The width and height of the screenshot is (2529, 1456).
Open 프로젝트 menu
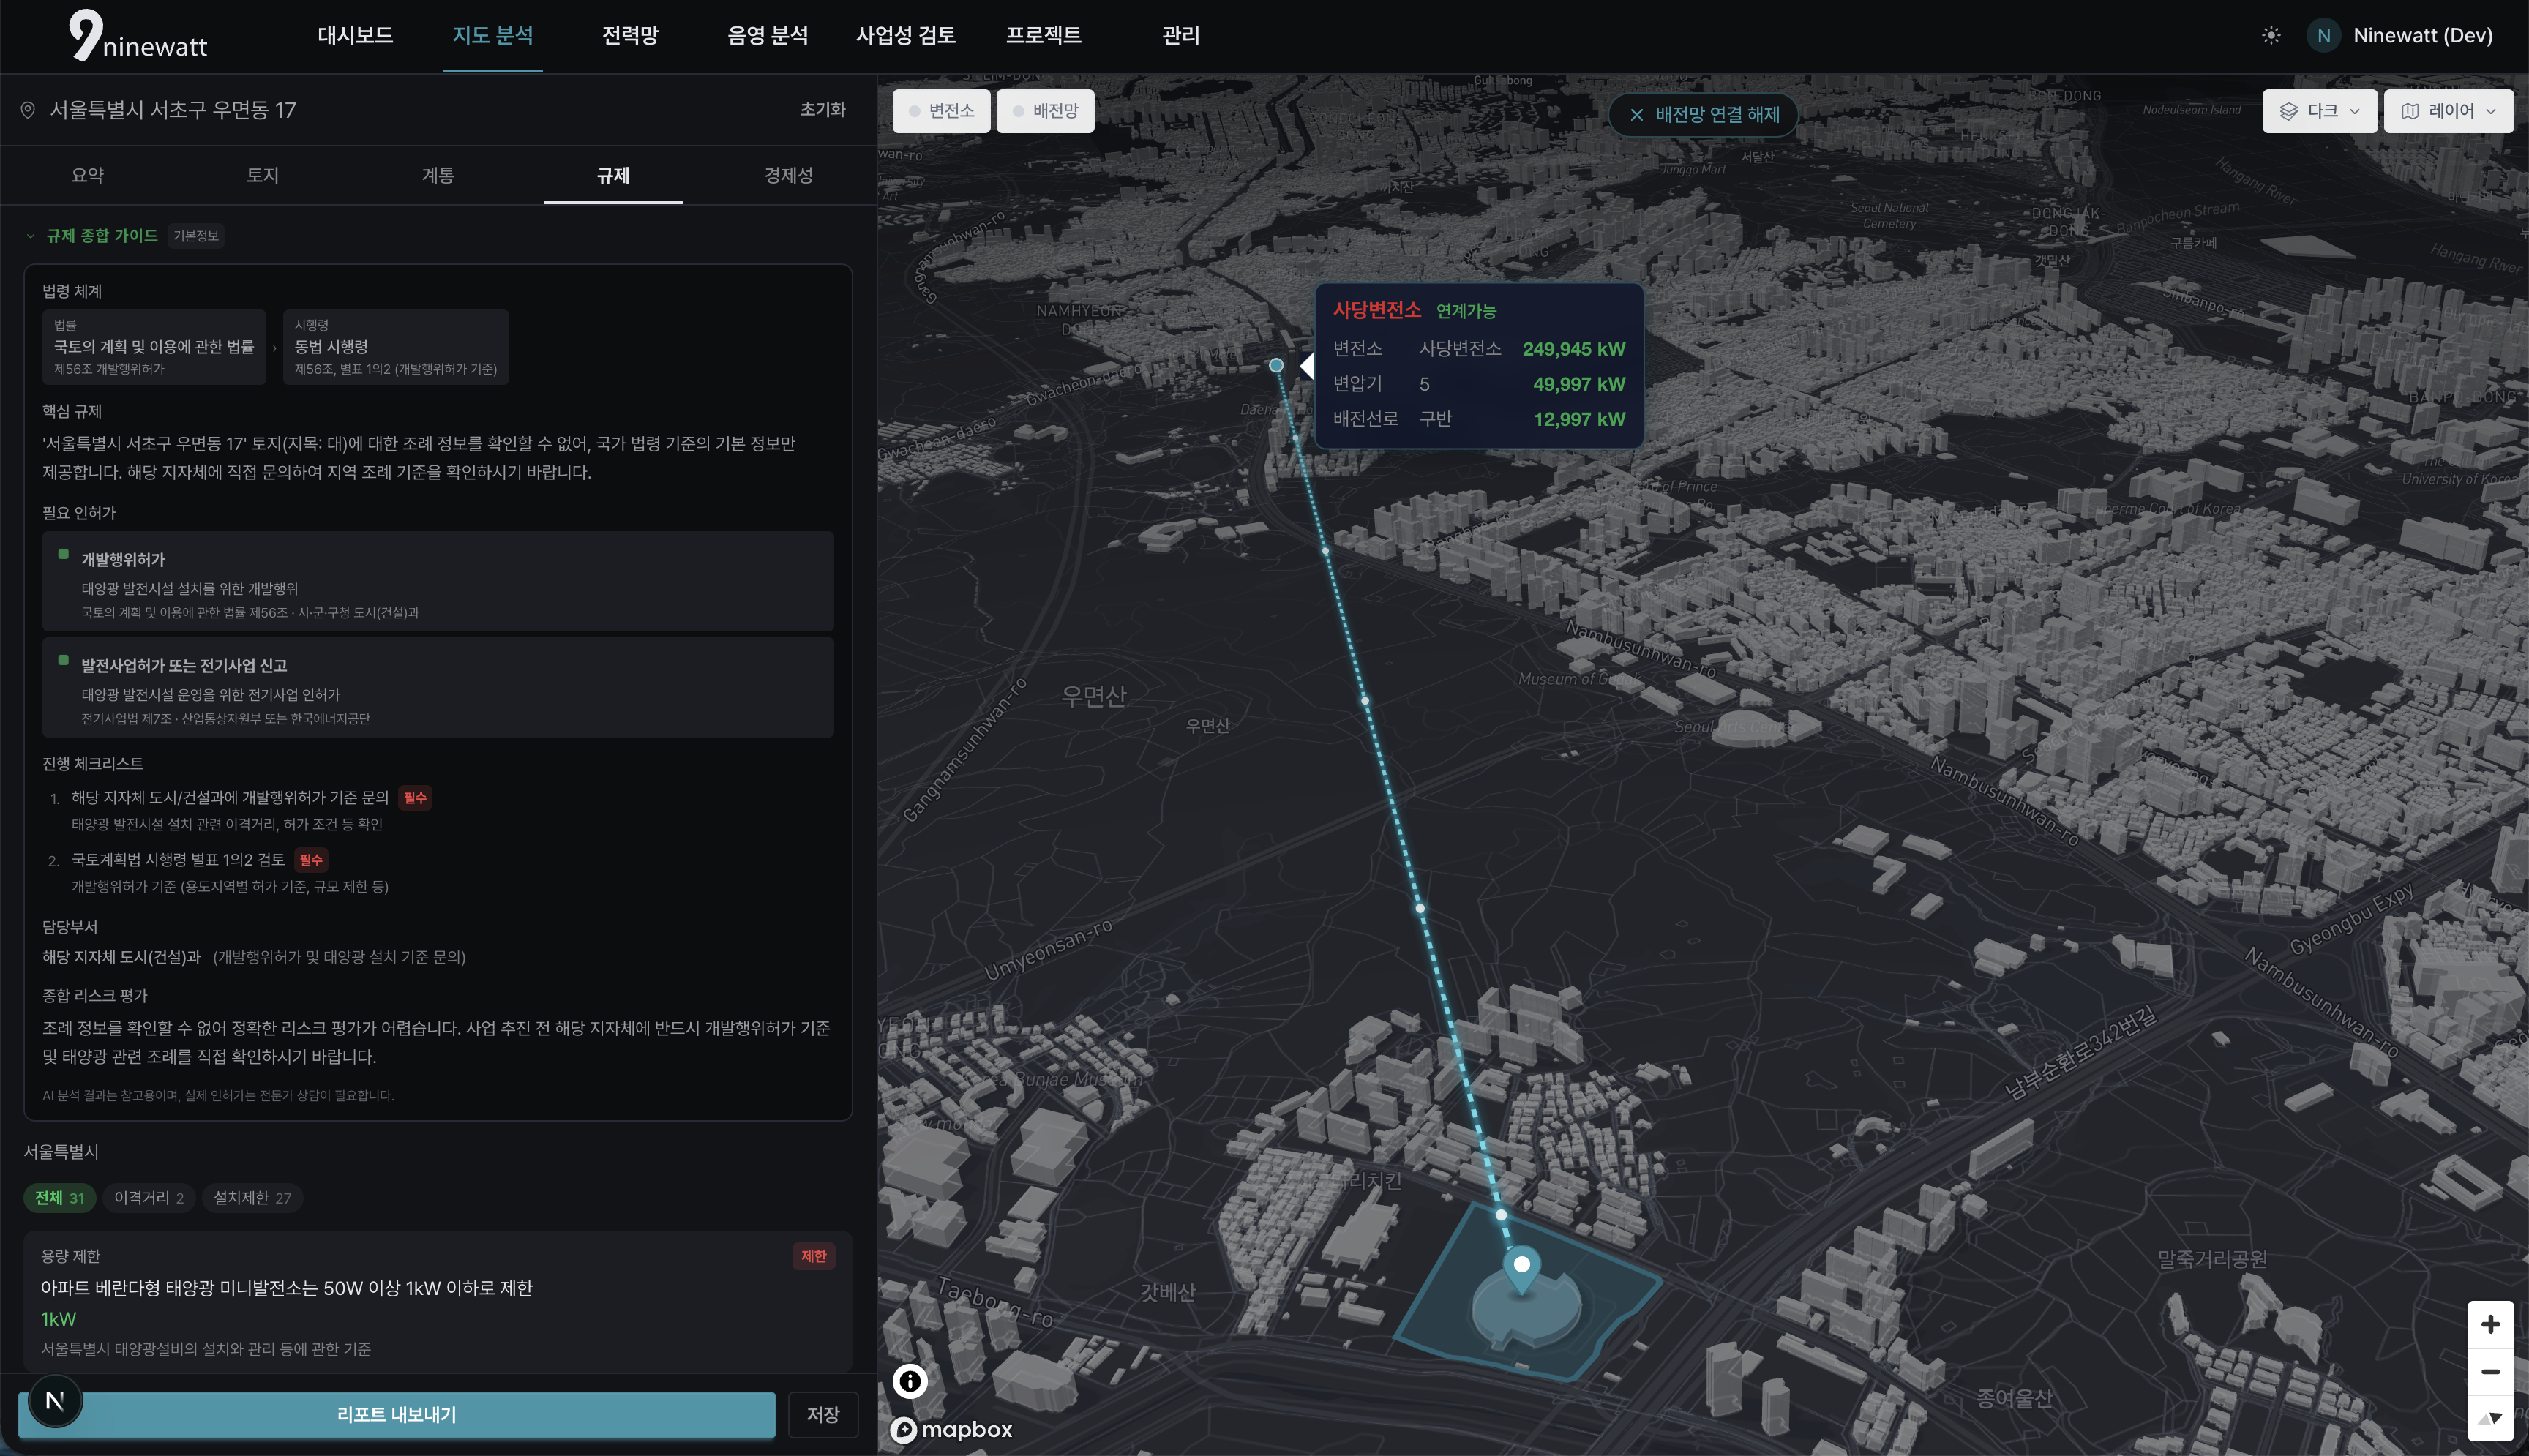1043,36
